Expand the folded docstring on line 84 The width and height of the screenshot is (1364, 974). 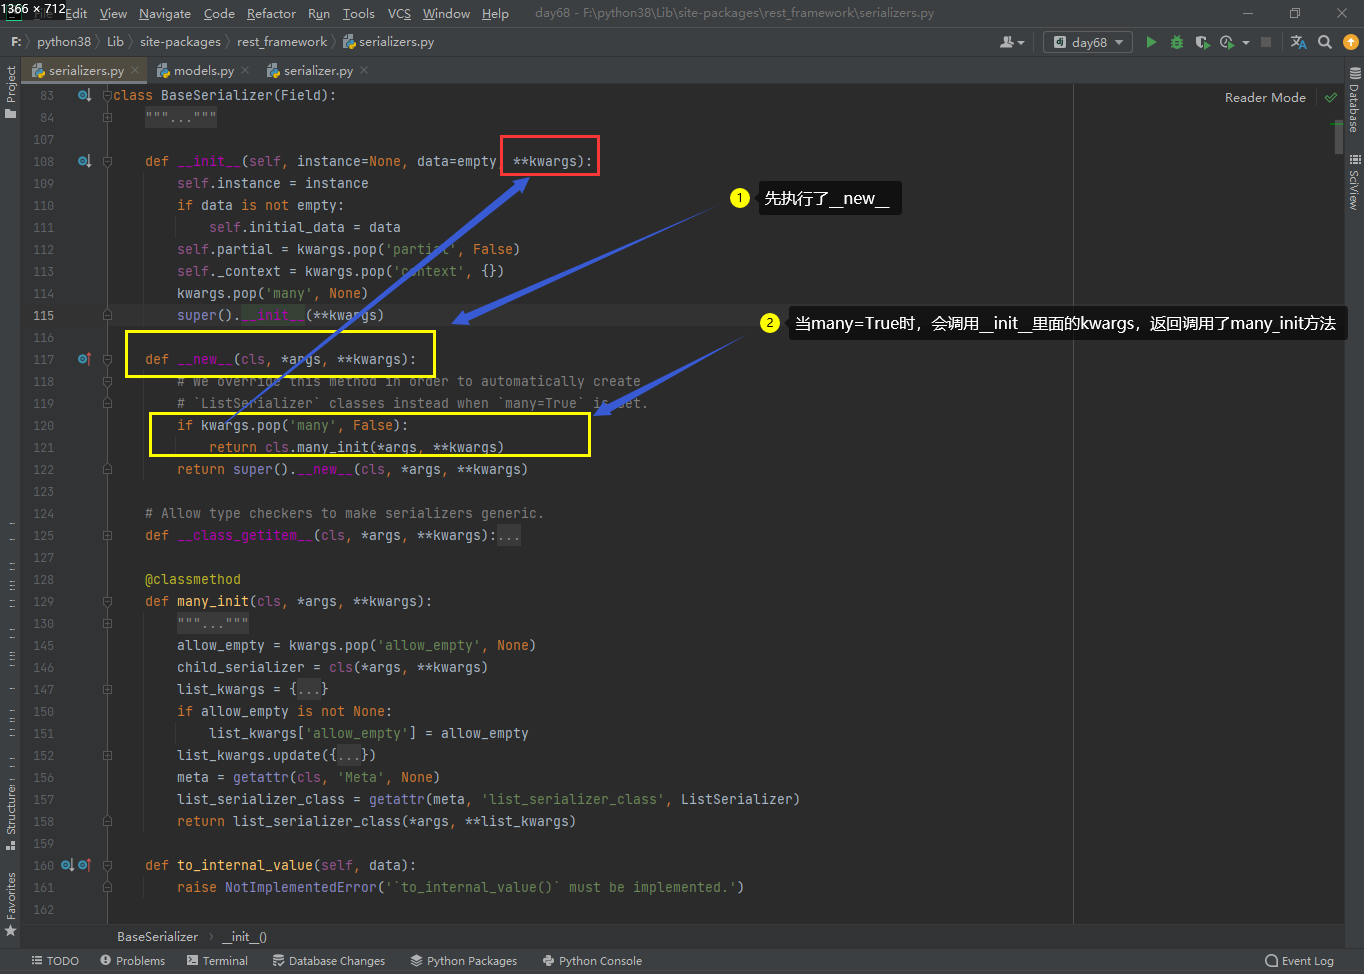(x=107, y=117)
